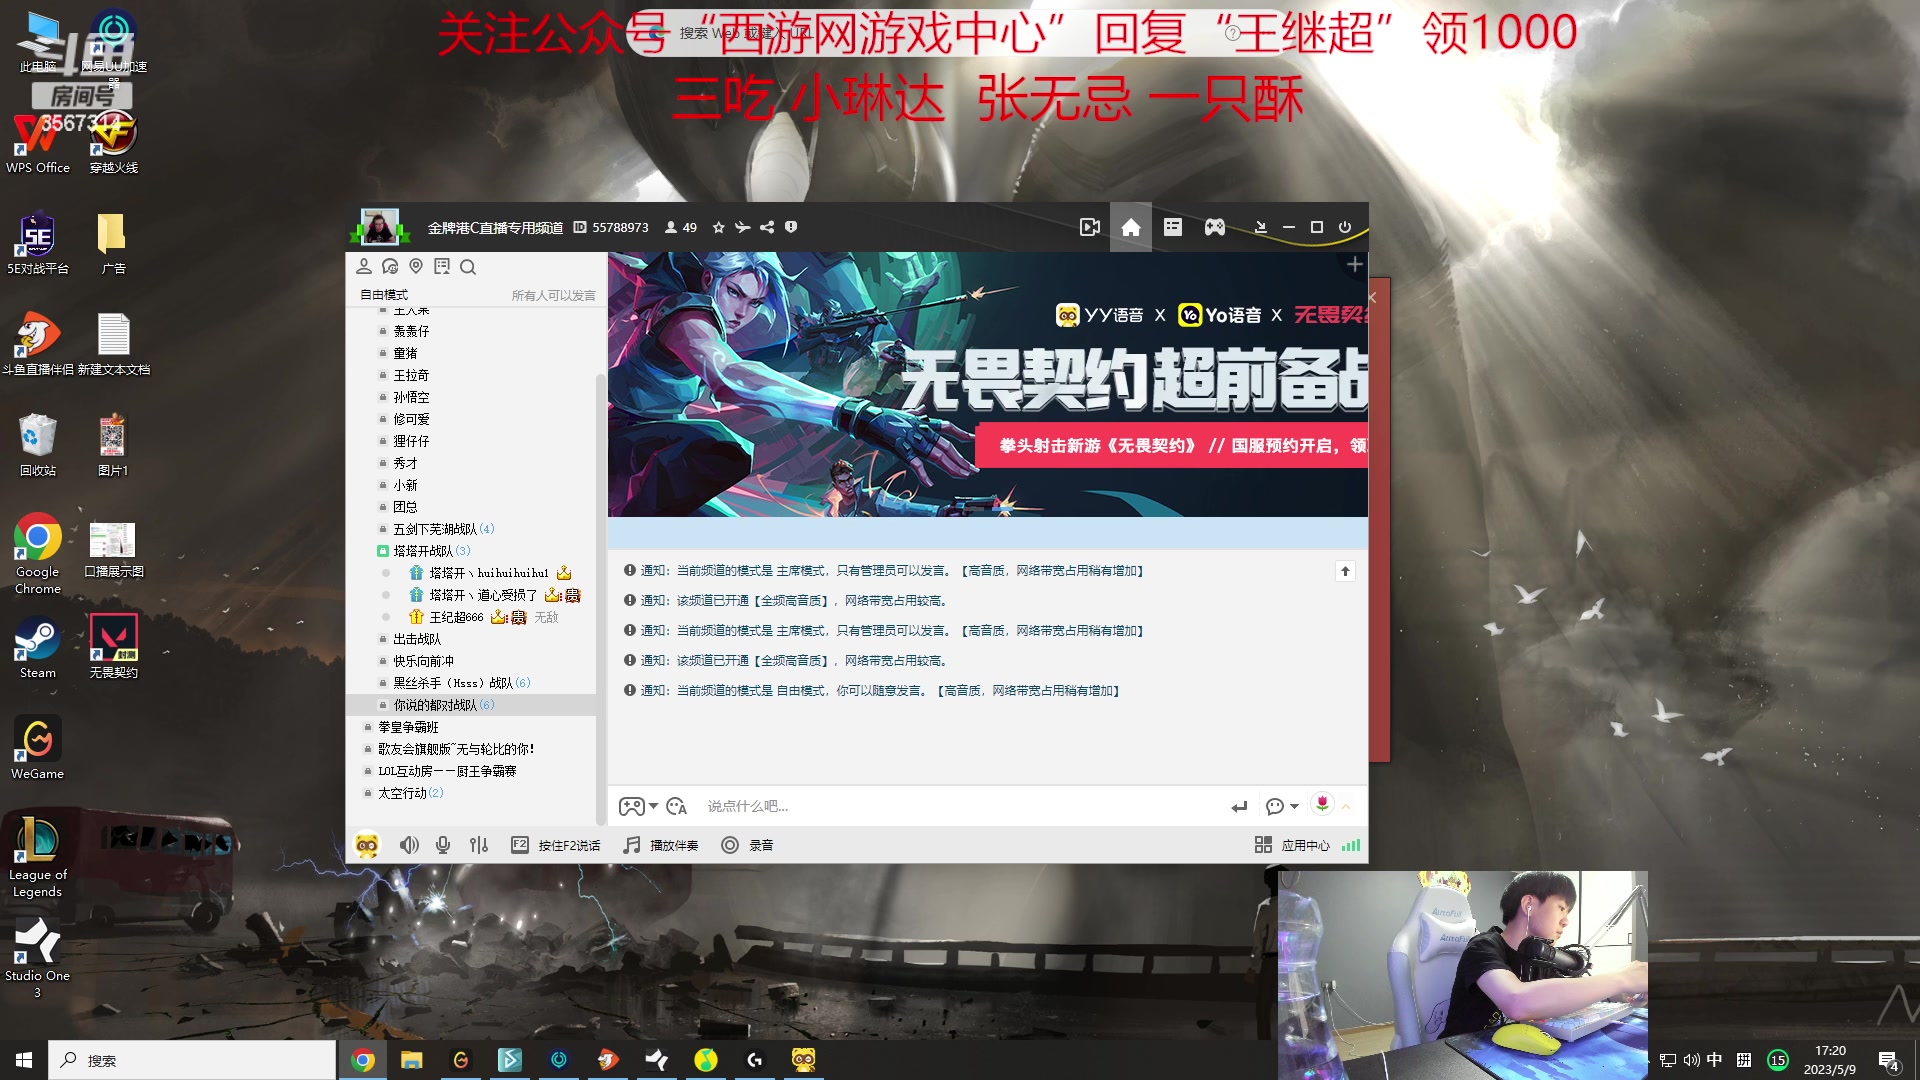This screenshot has width=1920, height=1080.
Task: Open the notification center in system tray
Action: click(1888, 1060)
